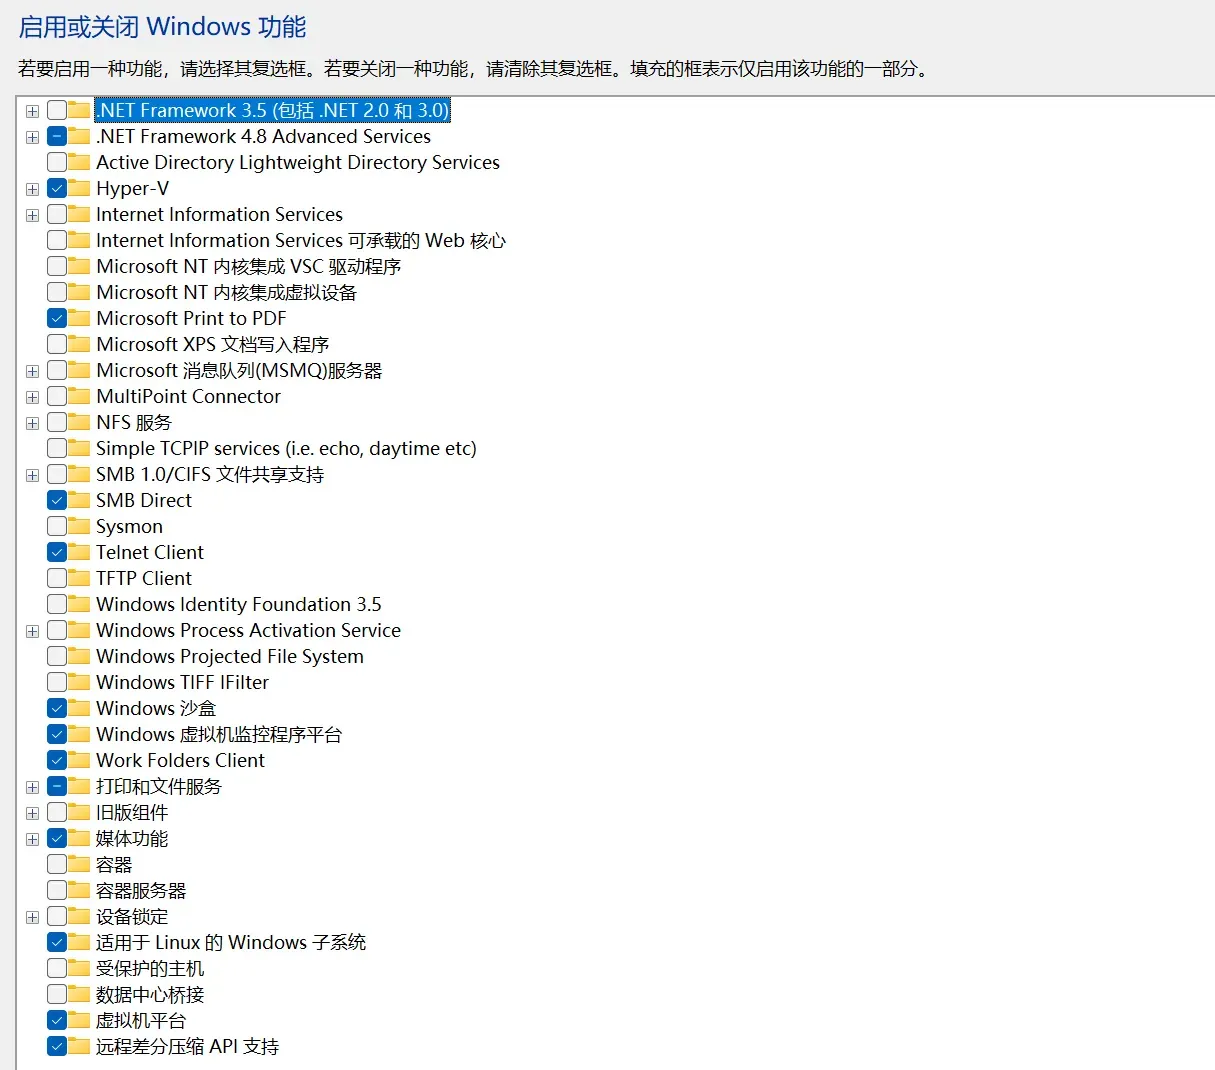This screenshot has height=1070, width=1215.
Task: Select Microsoft NT 内核集成 VSC 驱动程序 label
Action: (x=249, y=266)
